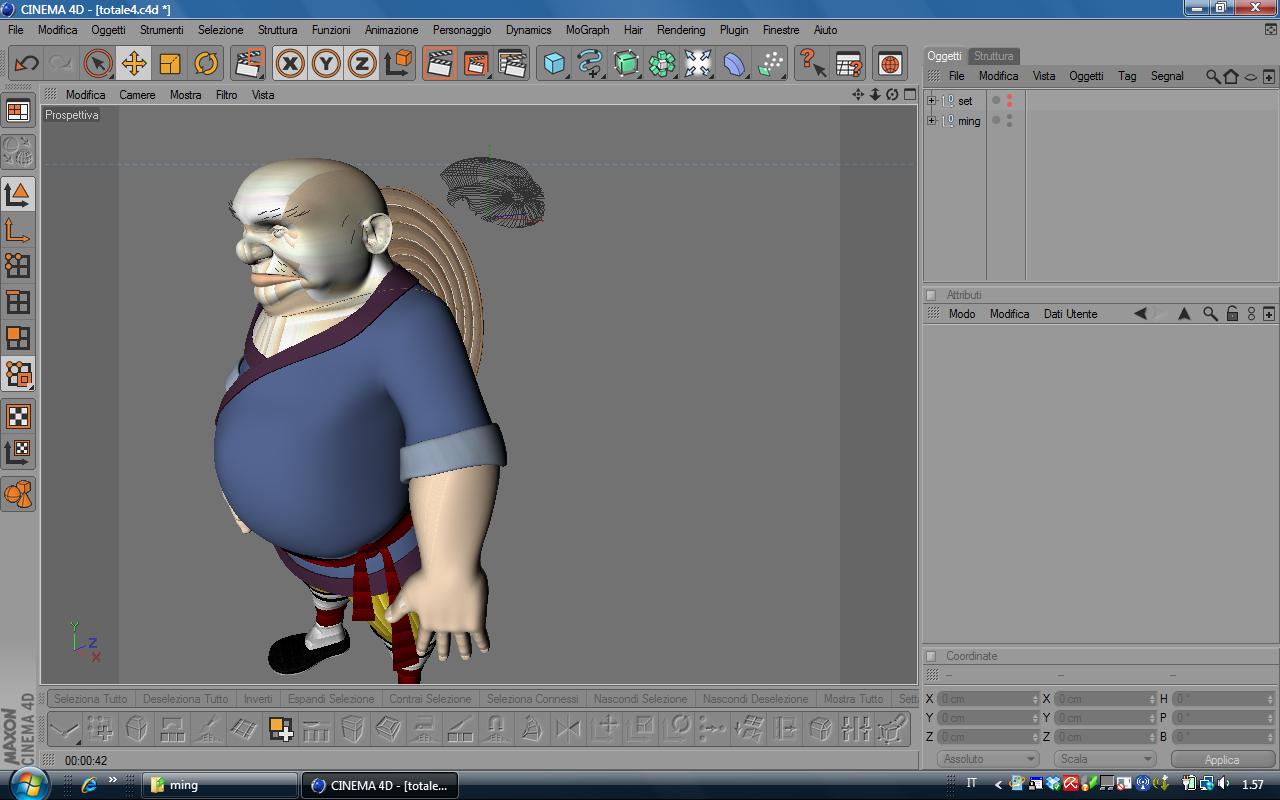Image resolution: width=1280 pixels, height=800 pixels.
Task: Open the Dati Utente menu
Action: coord(1070,314)
